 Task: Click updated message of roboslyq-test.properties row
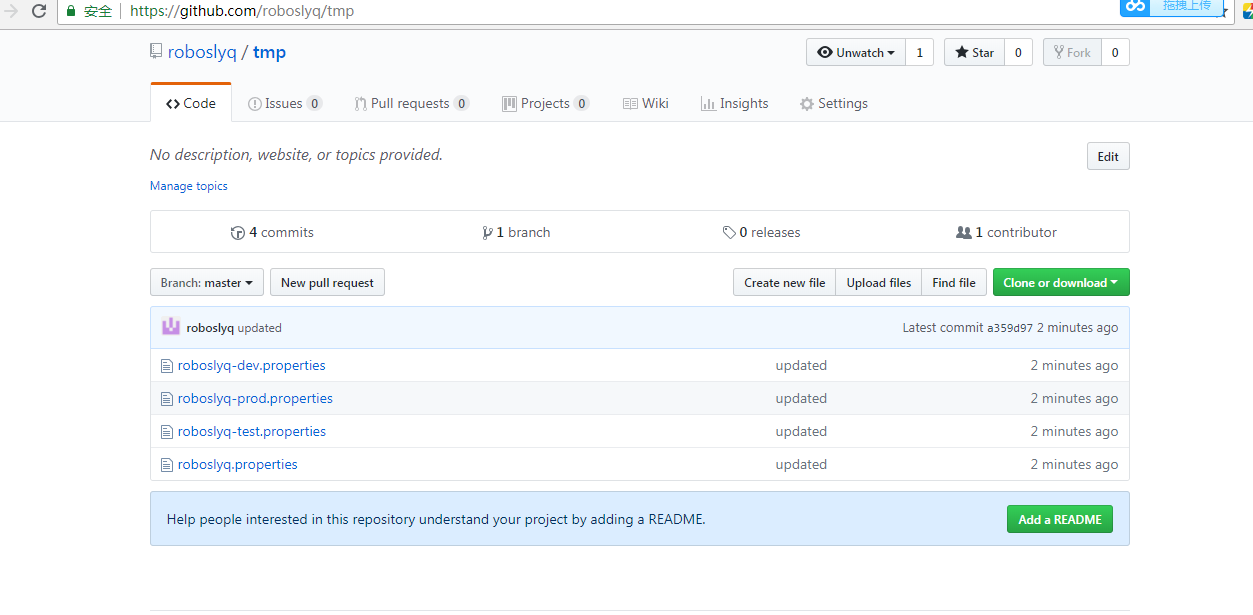coord(801,432)
